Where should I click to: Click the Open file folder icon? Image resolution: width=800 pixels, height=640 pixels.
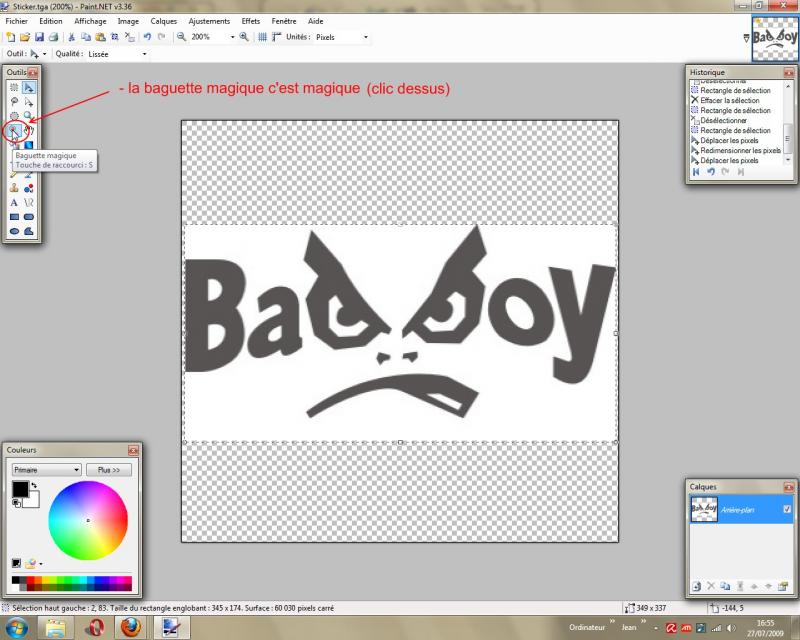click(x=24, y=37)
